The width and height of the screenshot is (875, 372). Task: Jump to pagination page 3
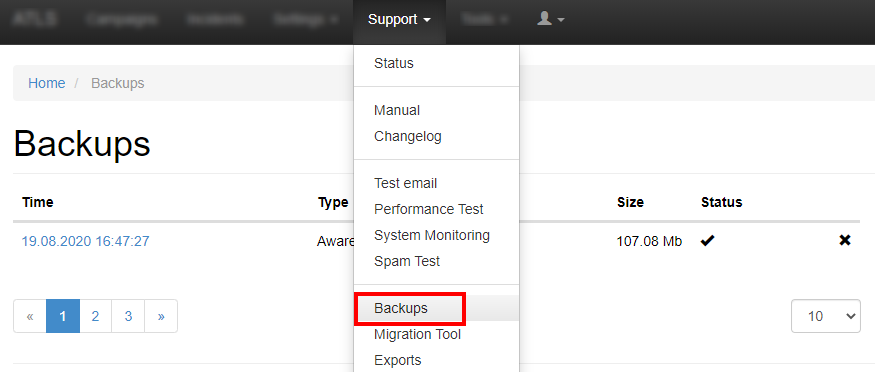[128, 316]
